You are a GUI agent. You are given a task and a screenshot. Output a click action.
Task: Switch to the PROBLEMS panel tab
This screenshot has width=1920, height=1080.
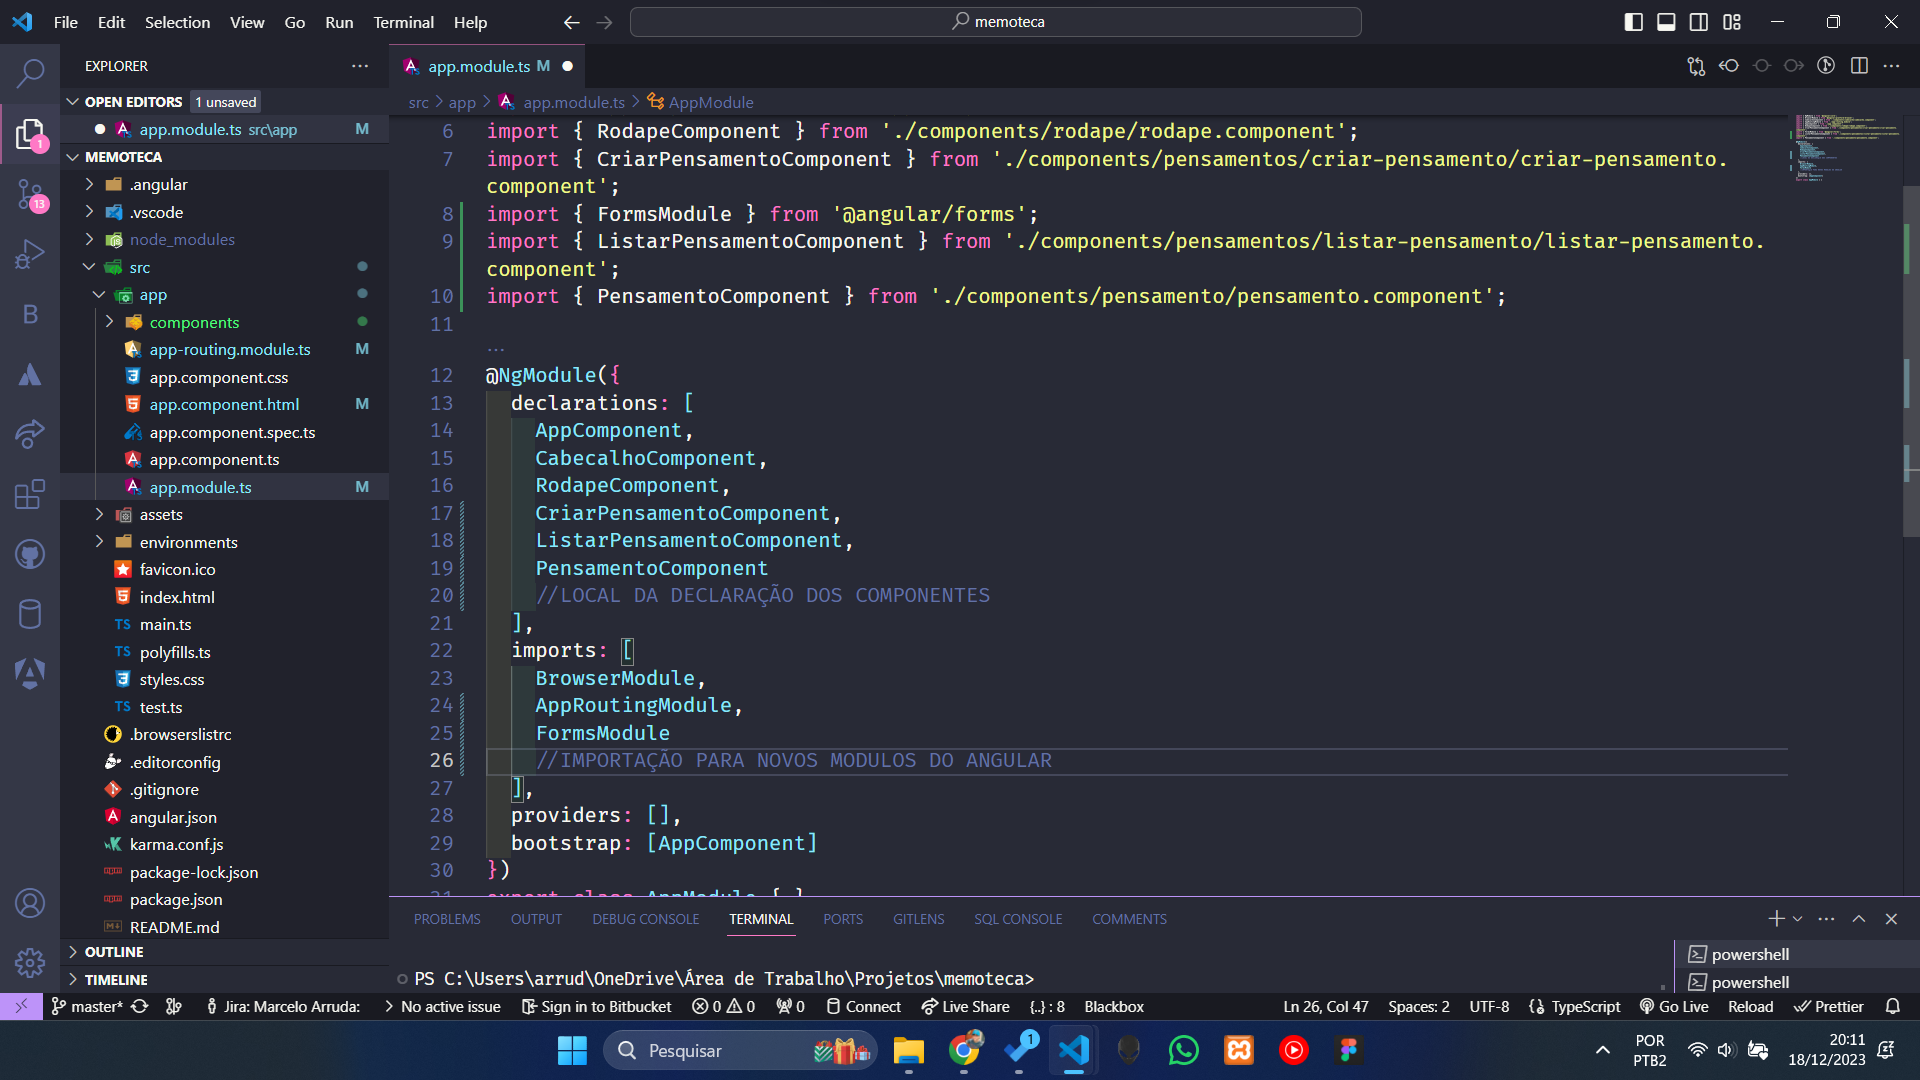(x=447, y=919)
